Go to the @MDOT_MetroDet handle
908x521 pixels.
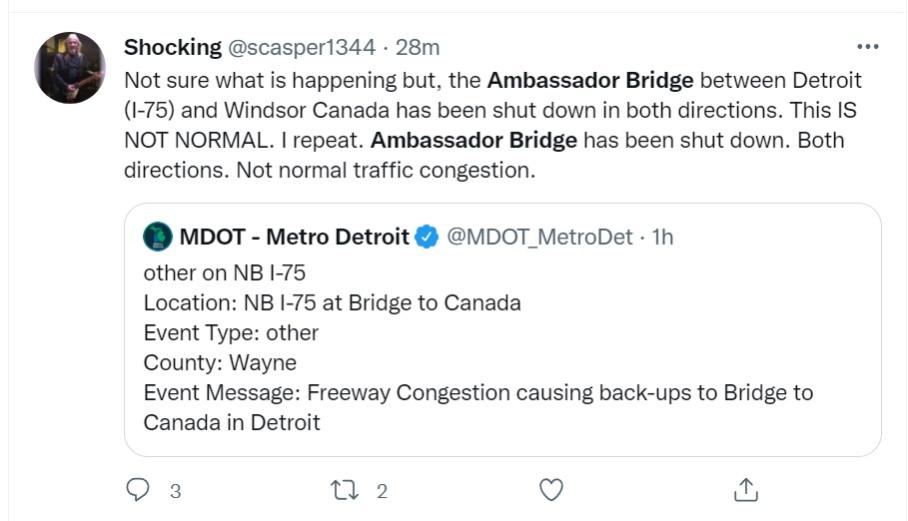pyautogui.click(x=539, y=237)
